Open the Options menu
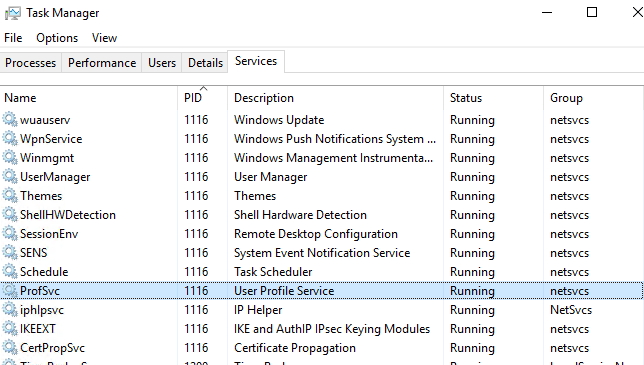Viewport: 644px width, 365px height. (x=57, y=38)
